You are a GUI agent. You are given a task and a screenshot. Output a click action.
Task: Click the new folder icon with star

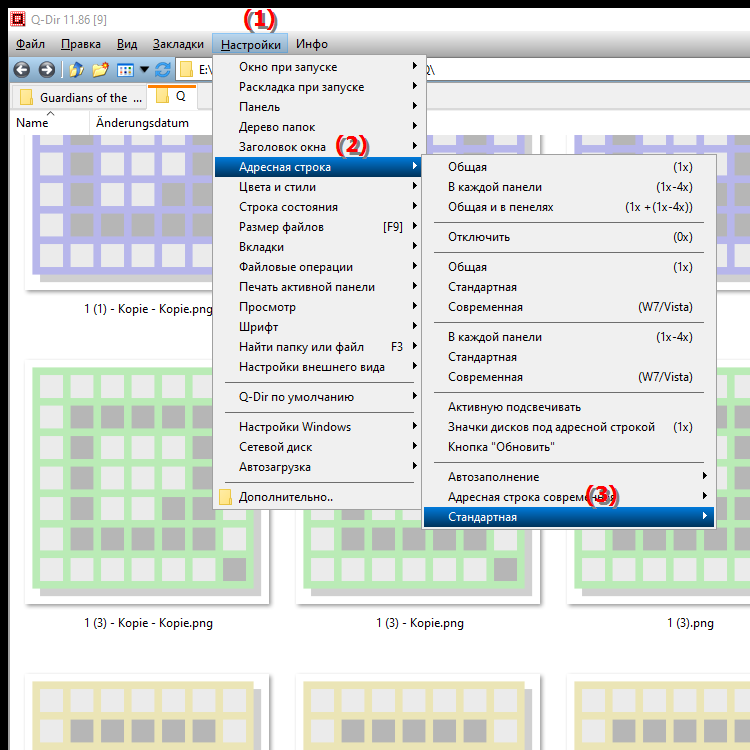click(100, 70)
